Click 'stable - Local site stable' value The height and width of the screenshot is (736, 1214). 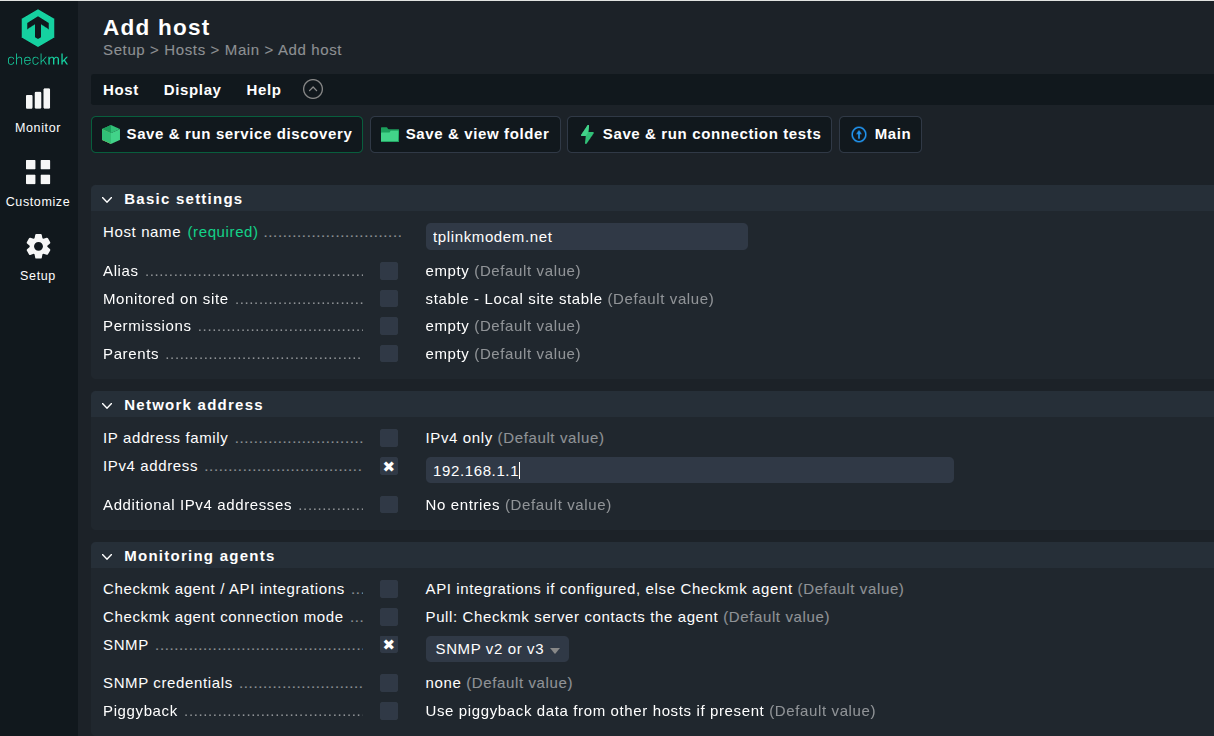tap(514, 299)
